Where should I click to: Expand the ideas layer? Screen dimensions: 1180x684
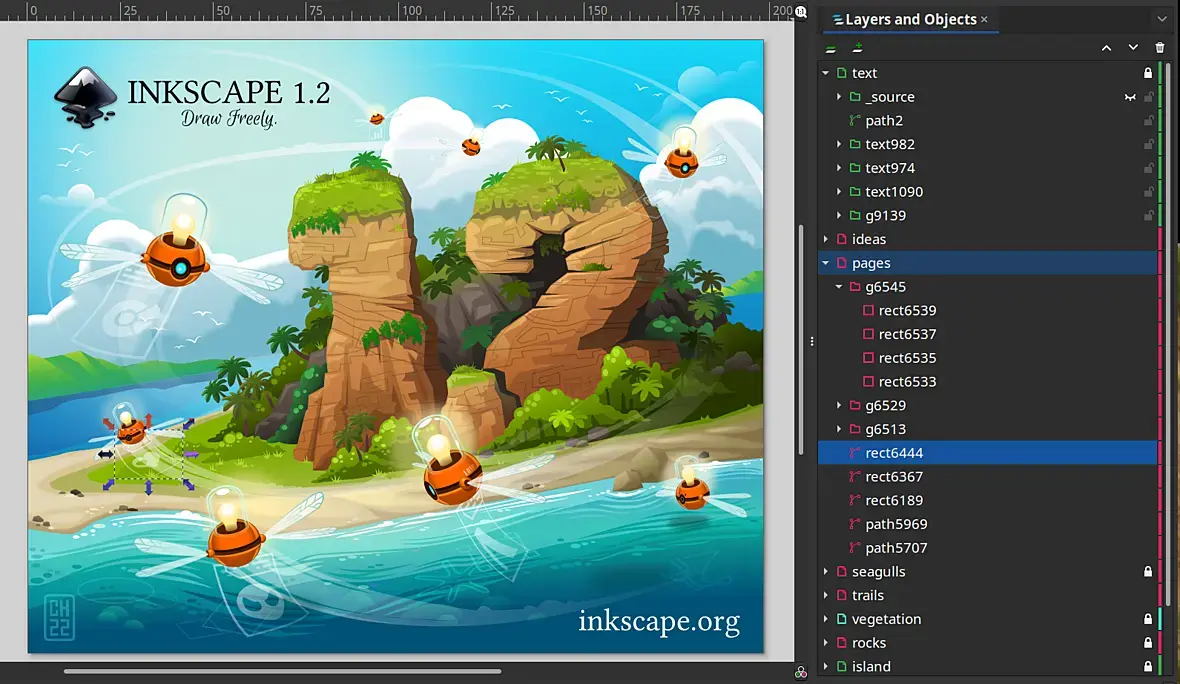point(826,239)
